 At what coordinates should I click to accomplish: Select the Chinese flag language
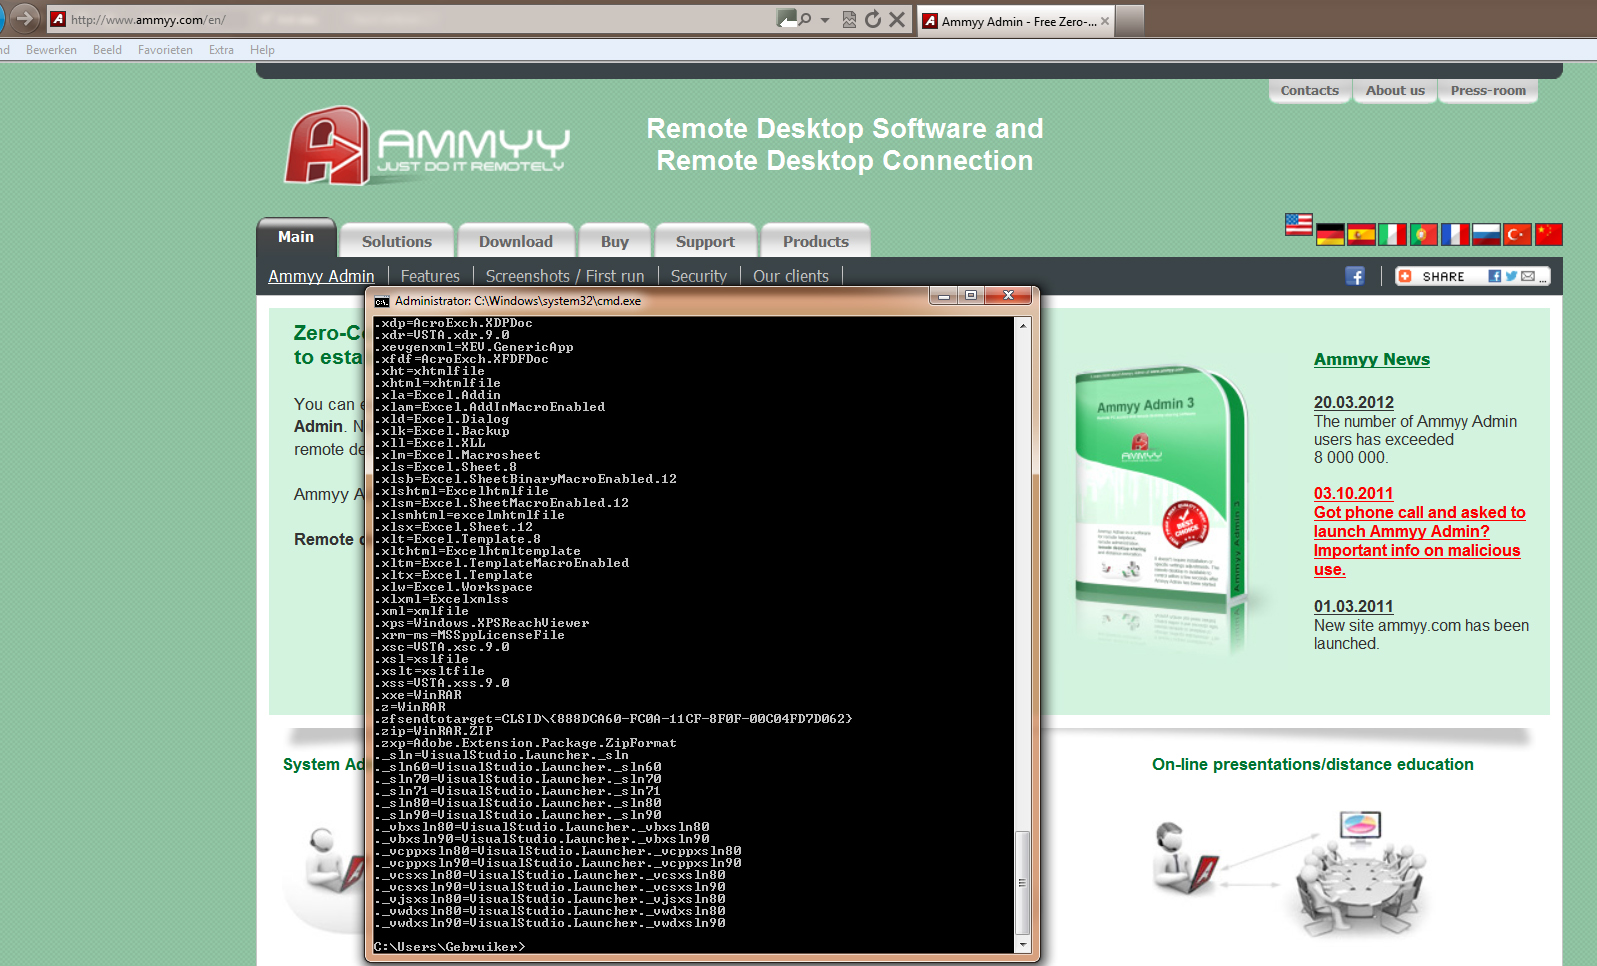(1548, 235)
